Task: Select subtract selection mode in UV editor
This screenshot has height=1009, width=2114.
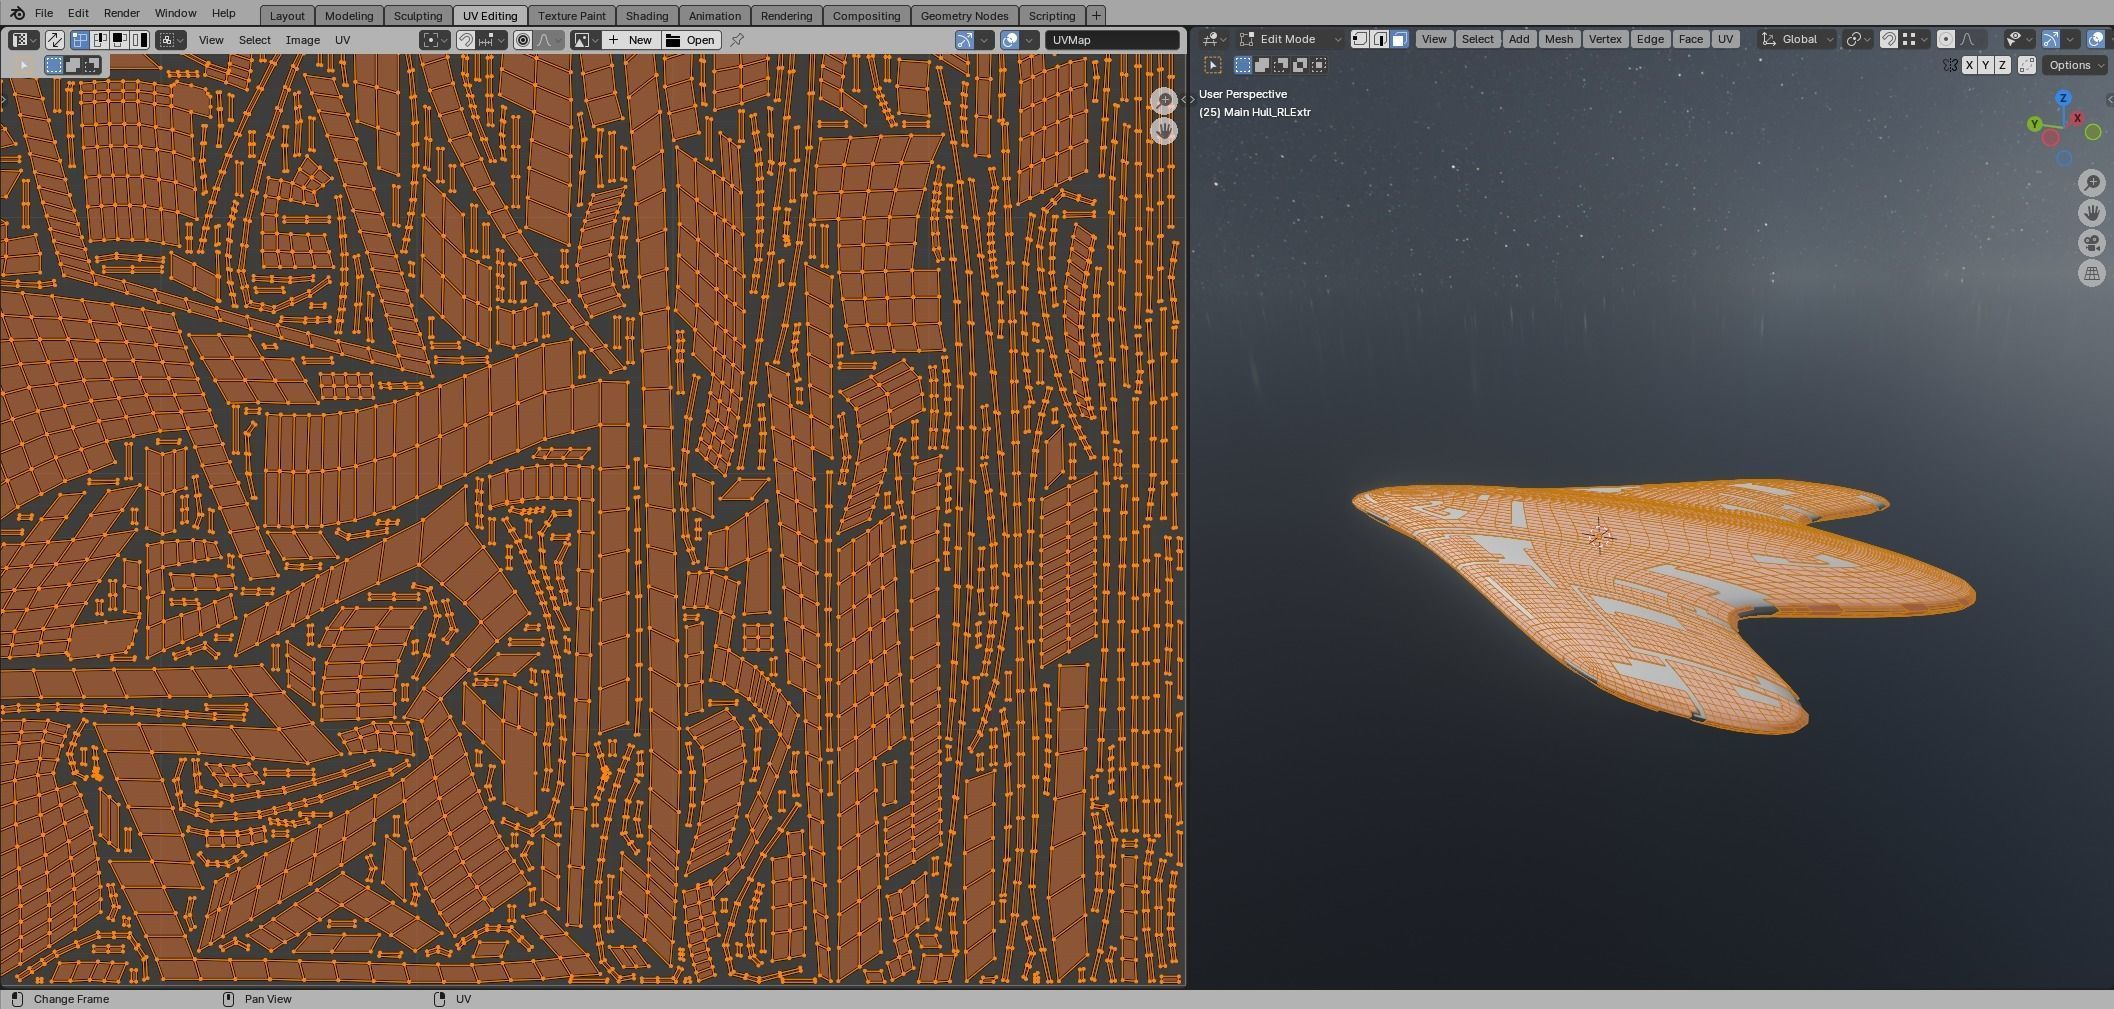Action: [92, 65]
